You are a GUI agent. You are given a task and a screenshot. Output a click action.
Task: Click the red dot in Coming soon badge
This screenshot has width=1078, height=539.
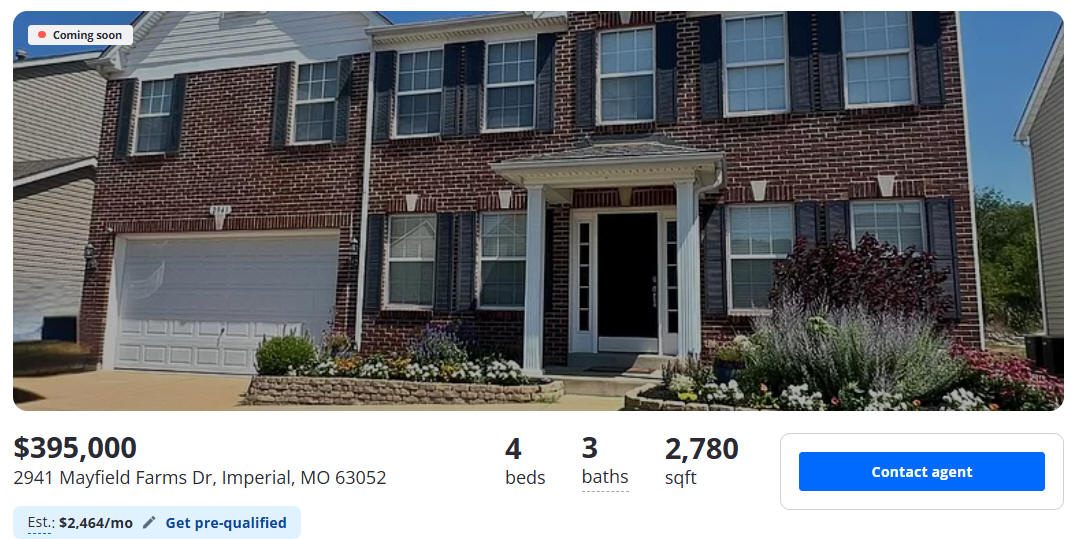pyautogui.click(x=42, y=35)
